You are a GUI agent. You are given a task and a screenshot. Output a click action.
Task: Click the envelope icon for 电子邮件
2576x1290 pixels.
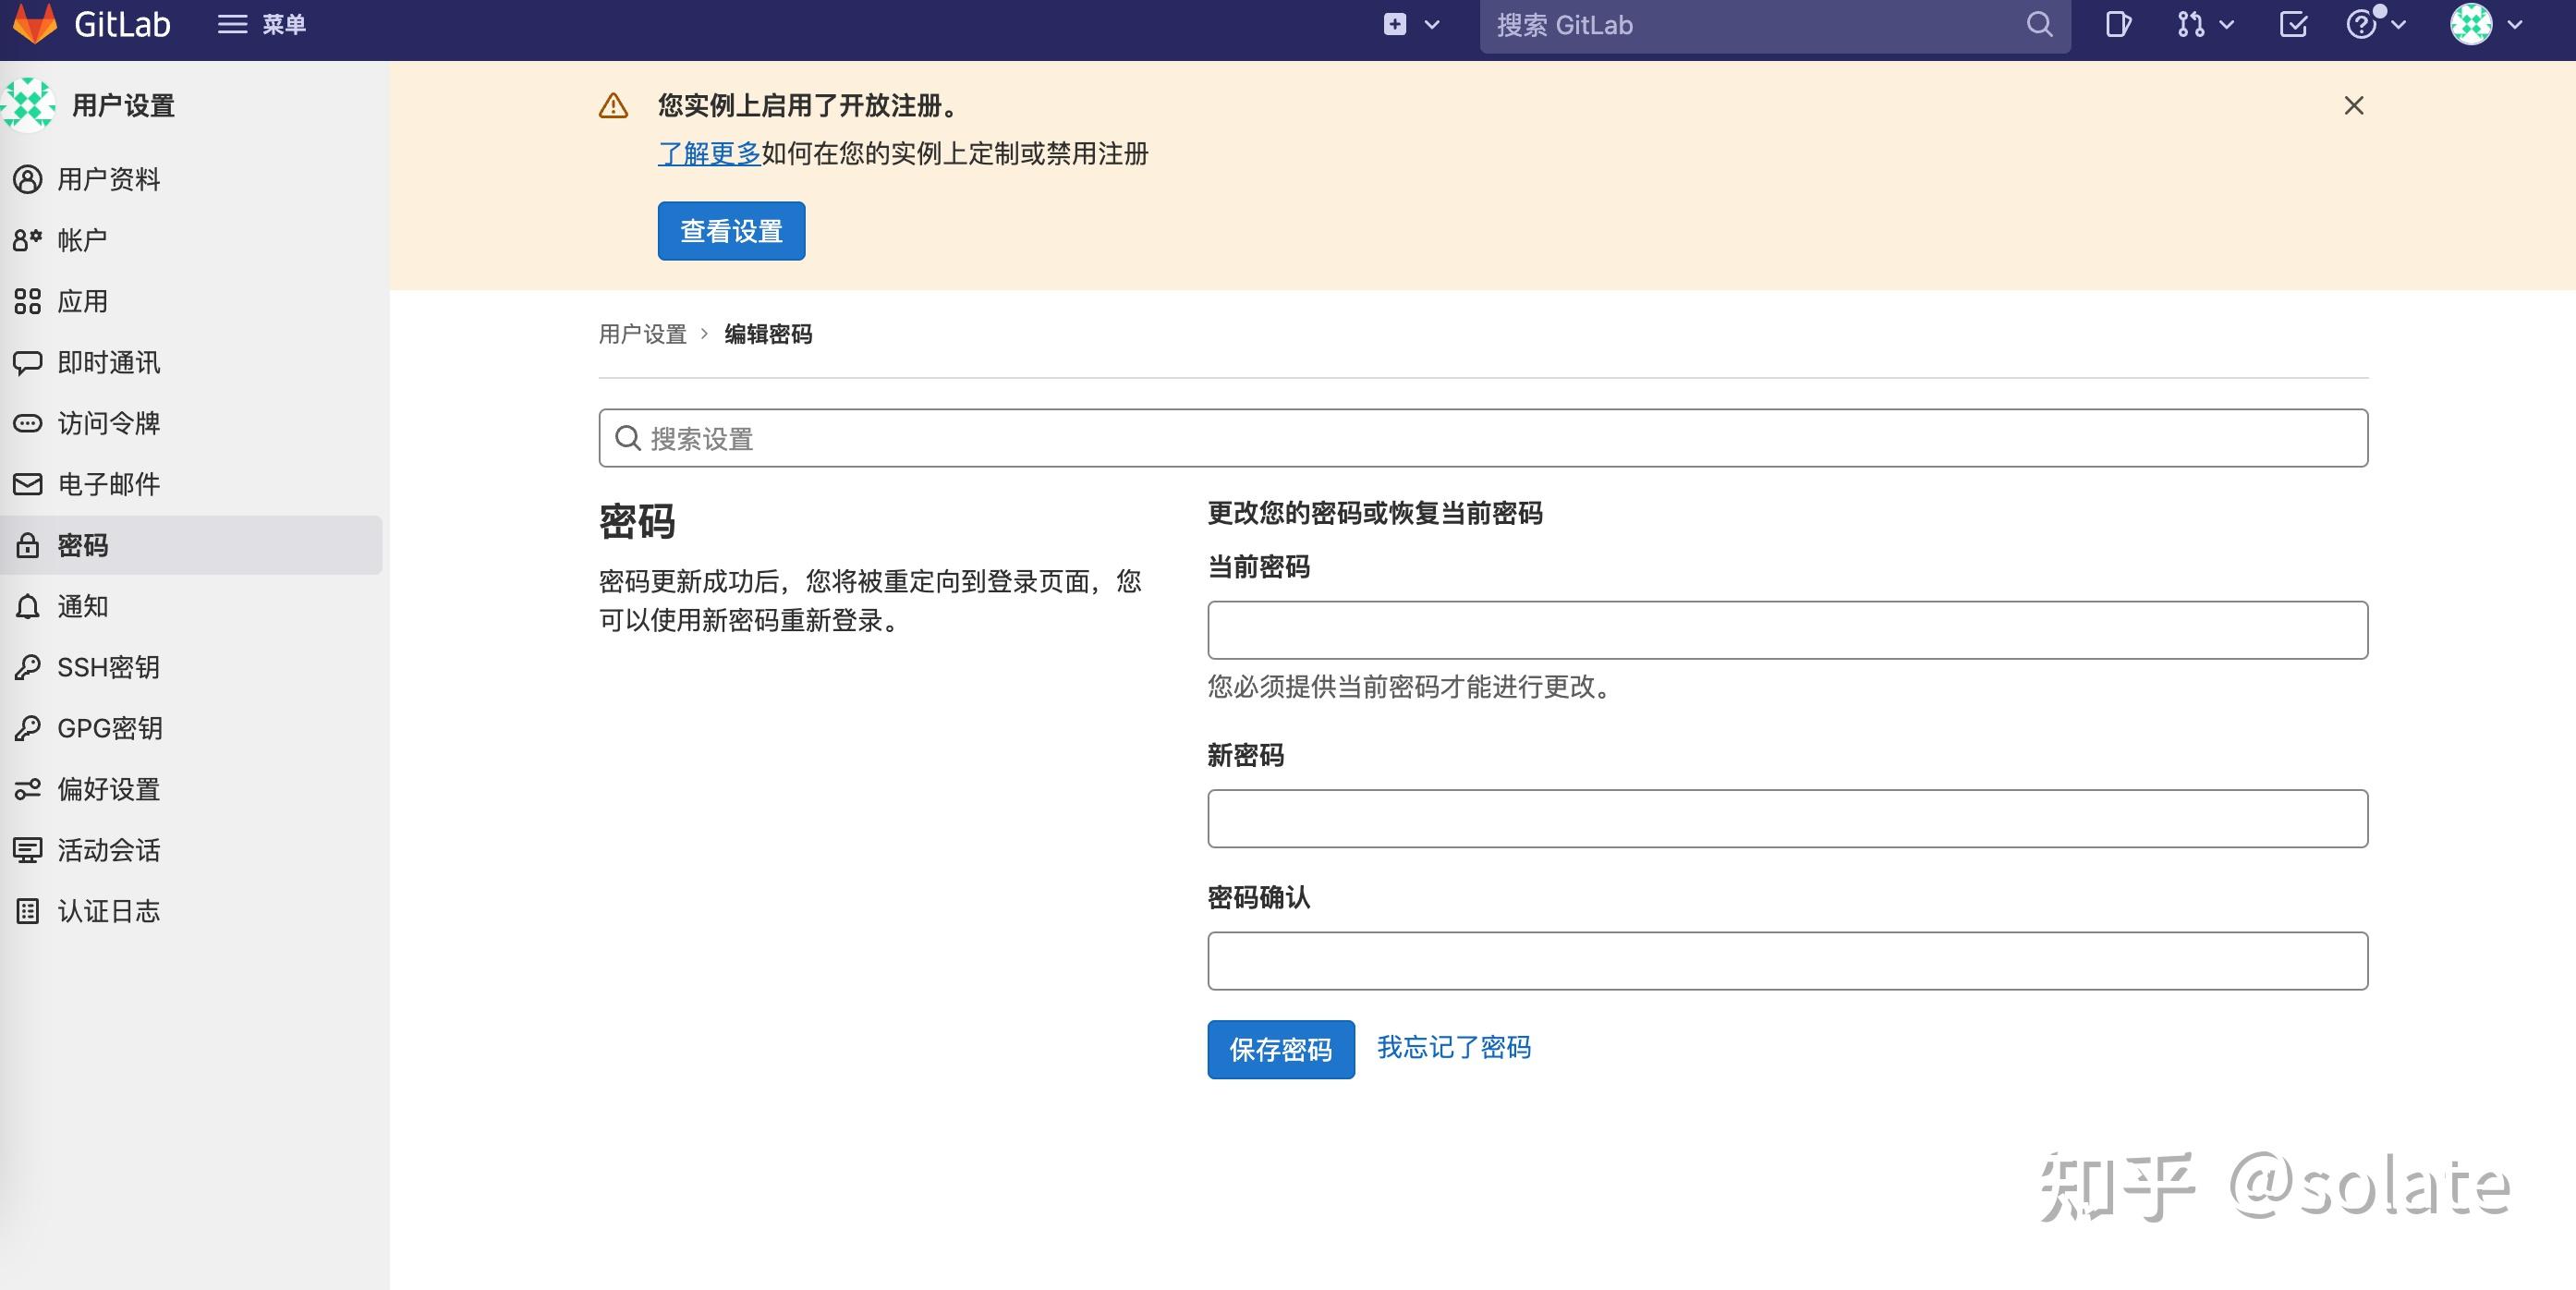(x=27, y=484)
